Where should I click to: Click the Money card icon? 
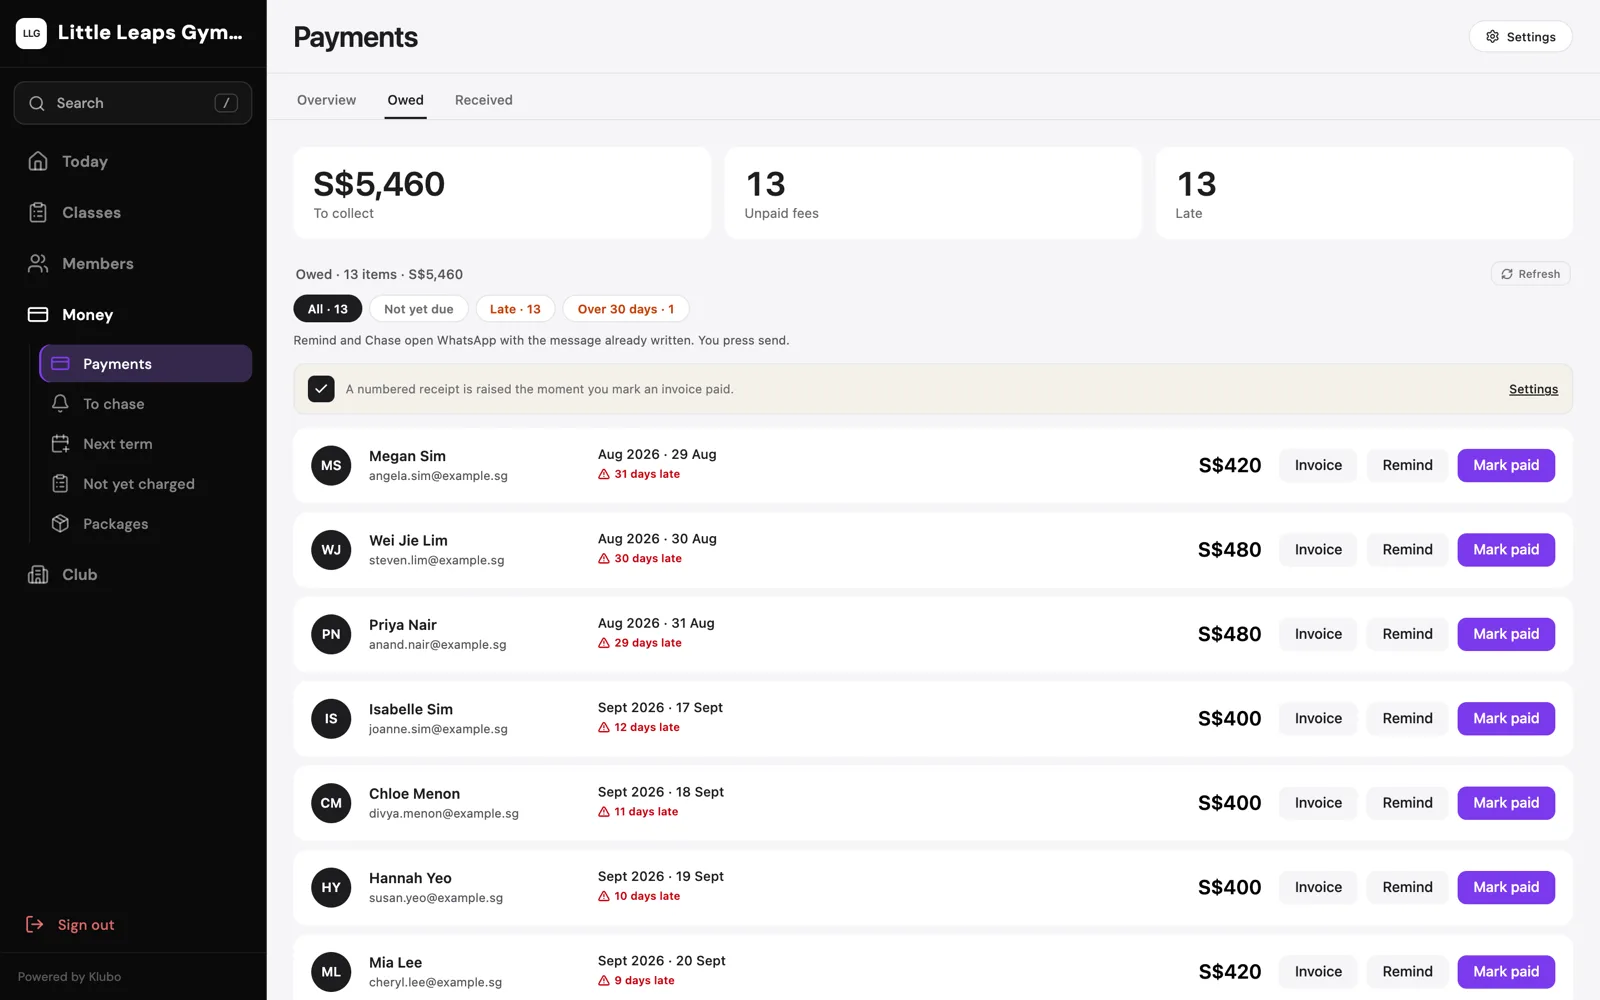(x=38, y=314)
